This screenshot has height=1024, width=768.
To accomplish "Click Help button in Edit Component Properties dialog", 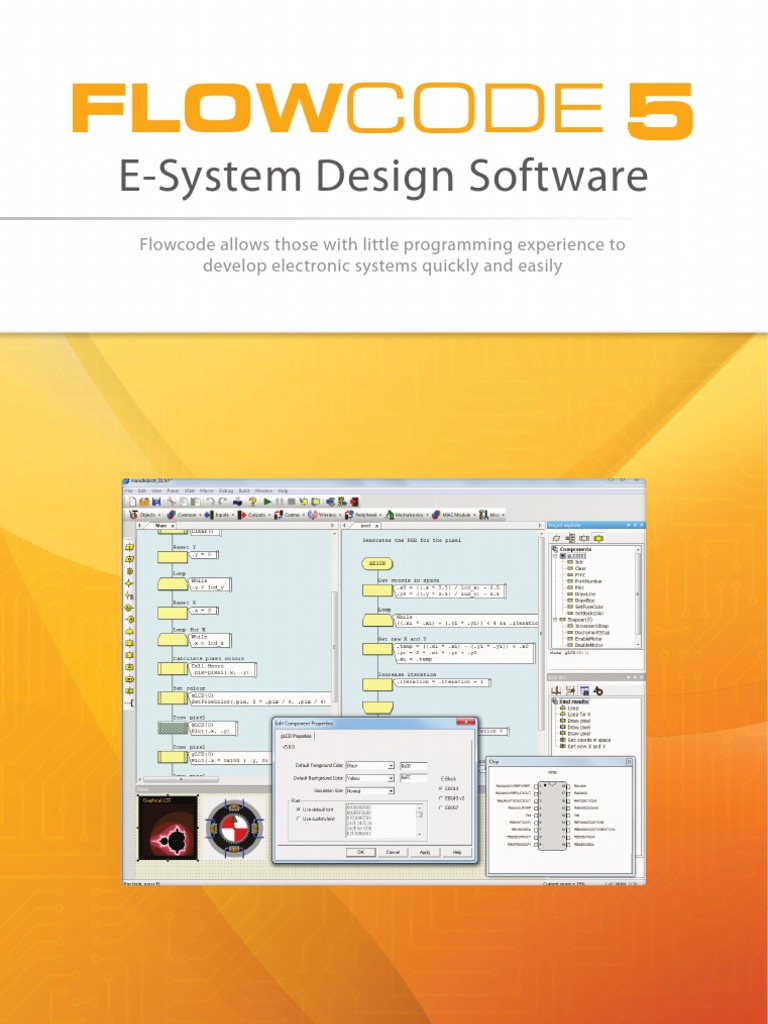I will coord(456,852).
